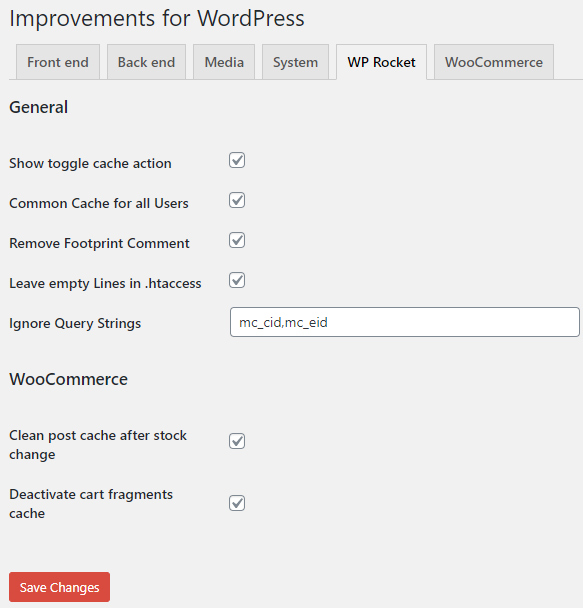583x608 pixels.
Task: Uncheck Clean post cache after stock change
Action: click(x=237, y=441)
